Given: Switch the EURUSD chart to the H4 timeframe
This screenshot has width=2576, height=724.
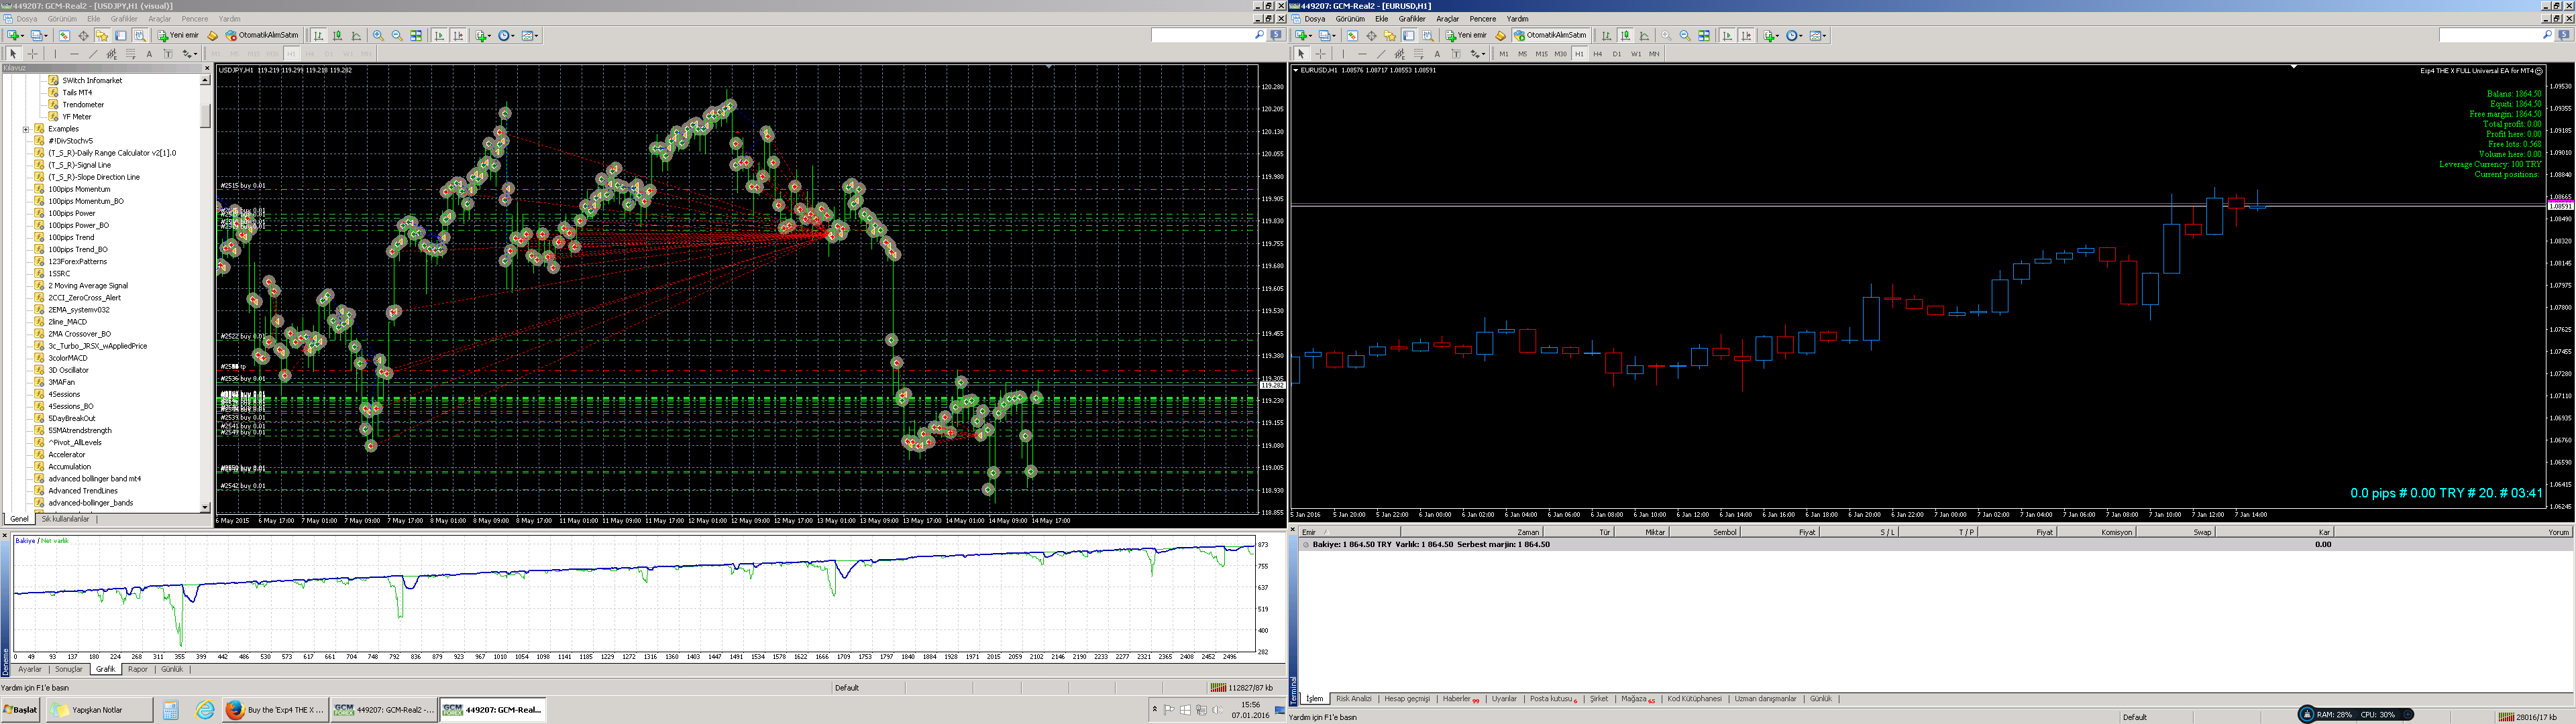Looking at the screenshot, I should (x=1598, y=54).
